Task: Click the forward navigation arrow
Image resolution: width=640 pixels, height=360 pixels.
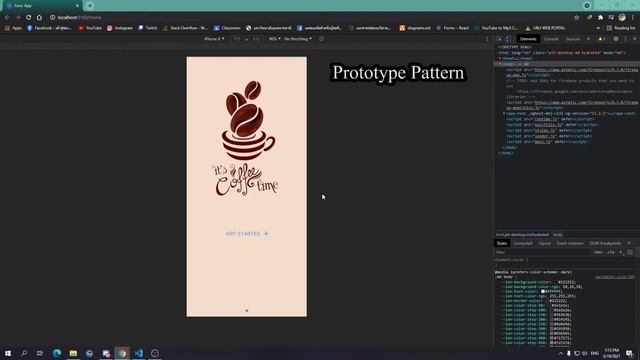Action: [18, 18]
